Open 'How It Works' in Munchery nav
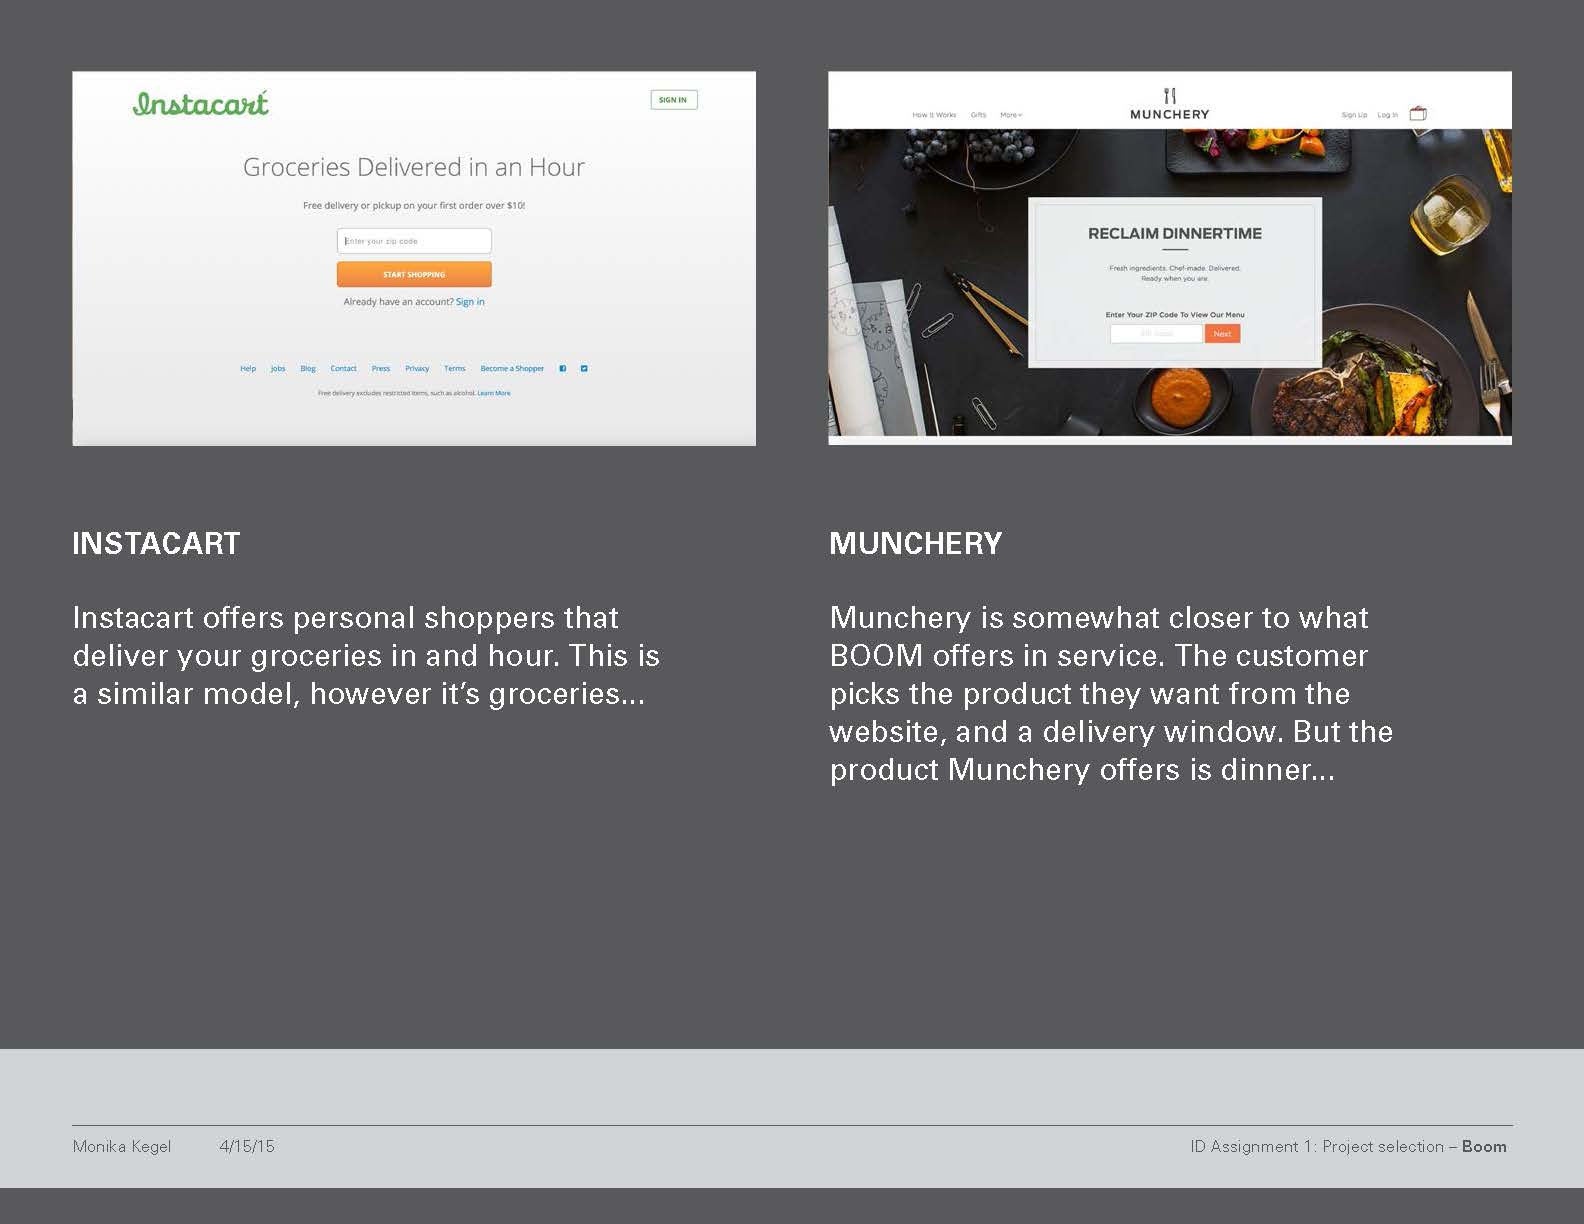1584x1224 pixels. coord(934,115)
